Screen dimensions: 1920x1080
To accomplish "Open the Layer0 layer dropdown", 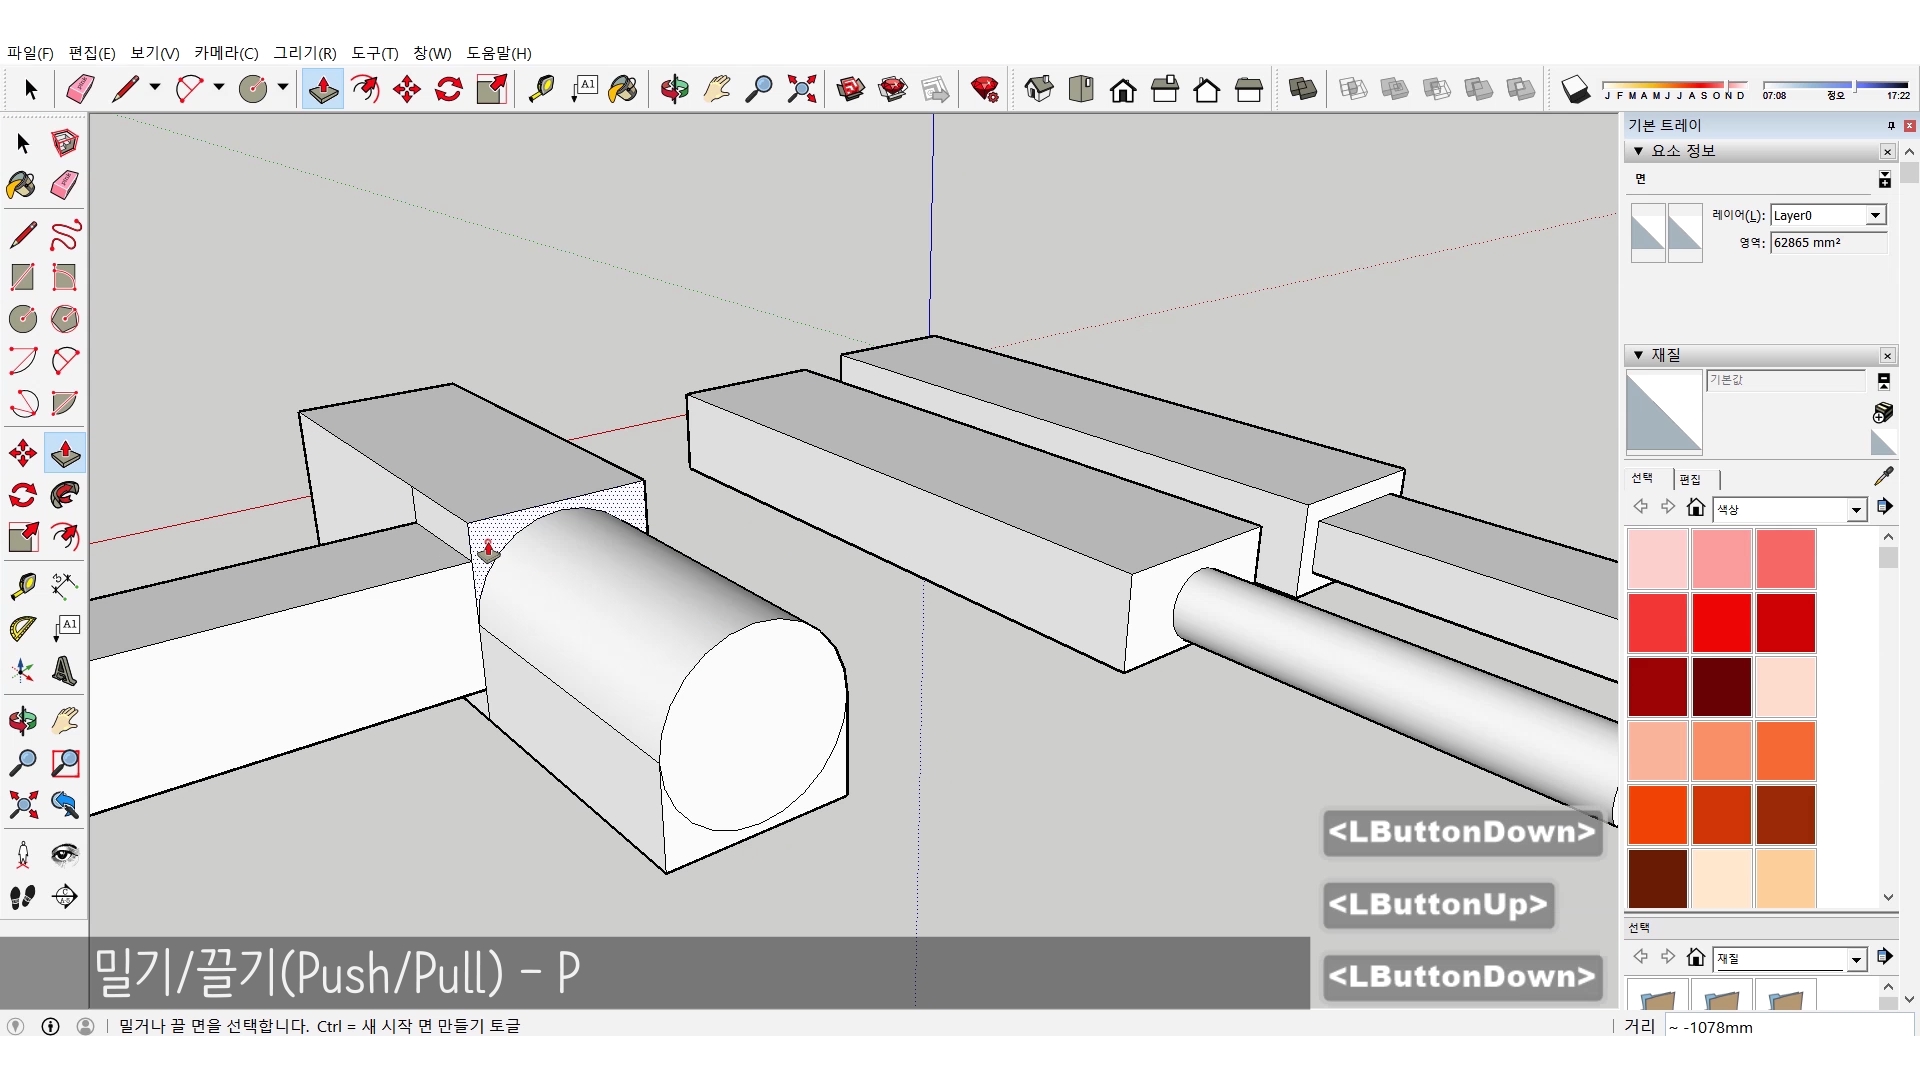I will pos(1875,216).
